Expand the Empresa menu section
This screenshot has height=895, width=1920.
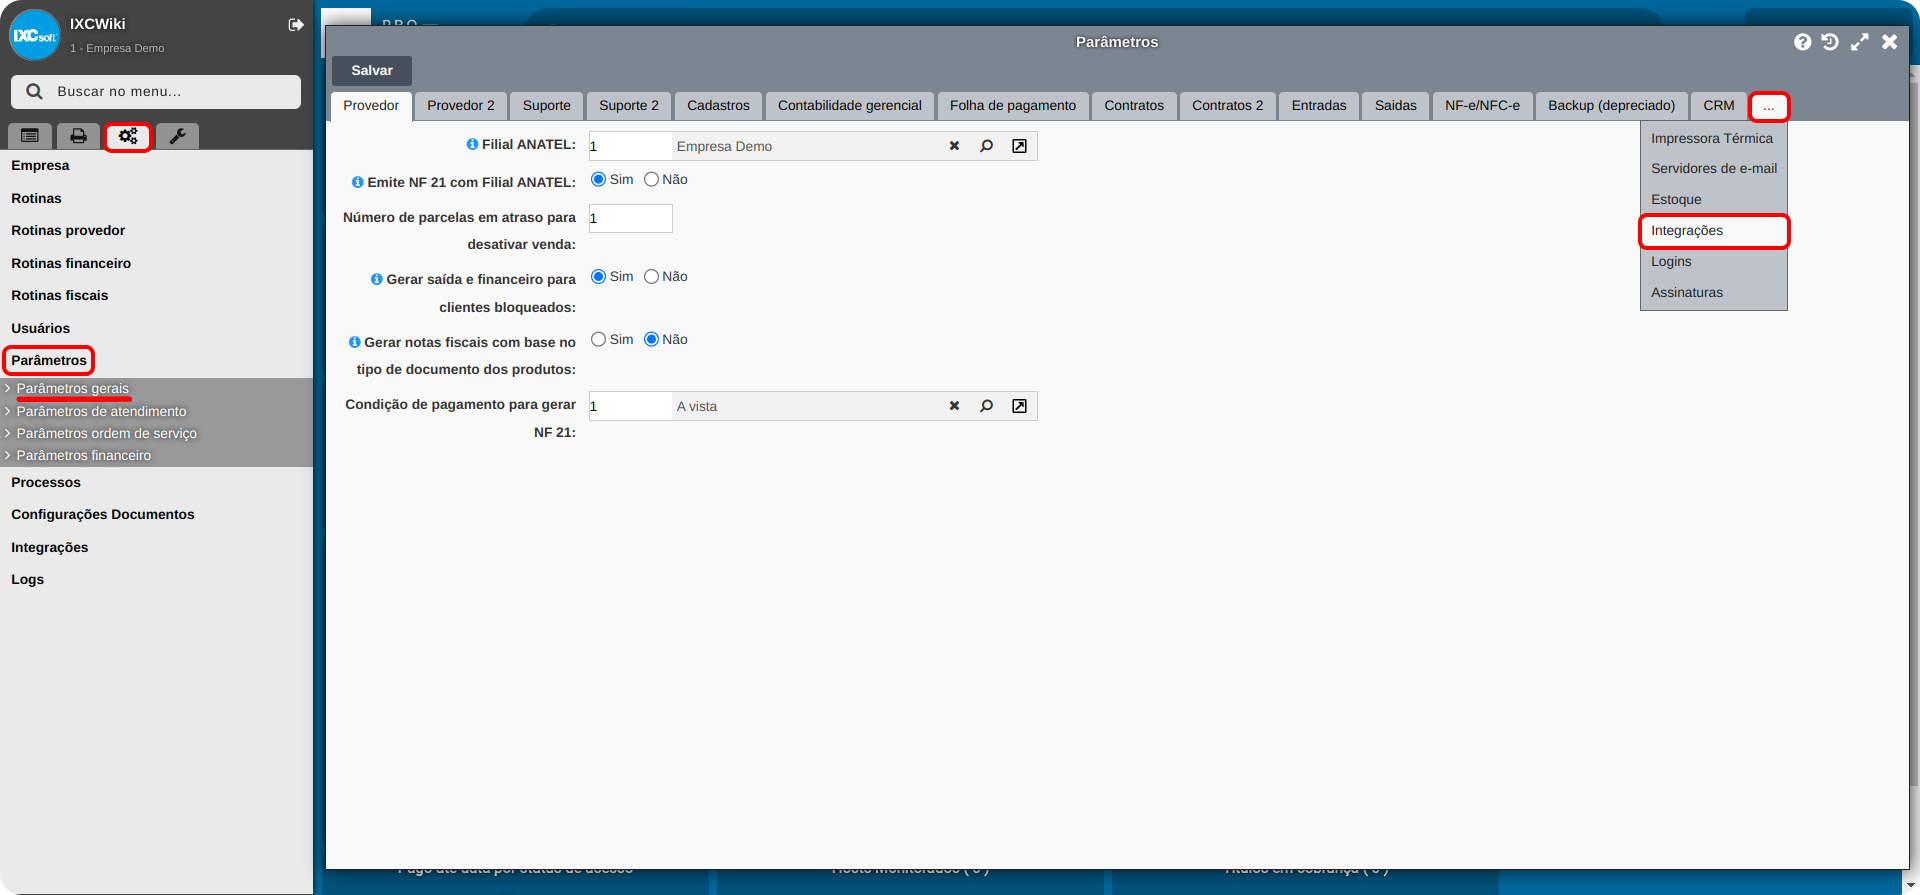coord(40,165)
